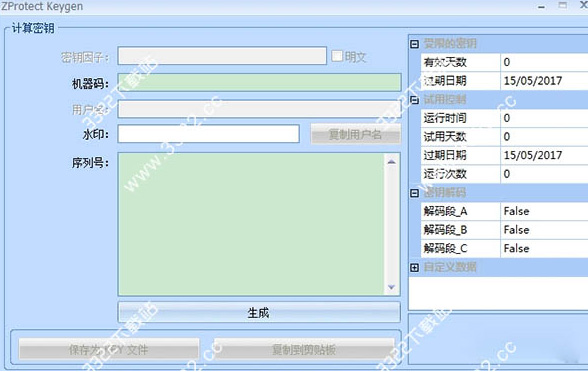Click 保存为 KEY 文件 button

(x=109, y=349)
